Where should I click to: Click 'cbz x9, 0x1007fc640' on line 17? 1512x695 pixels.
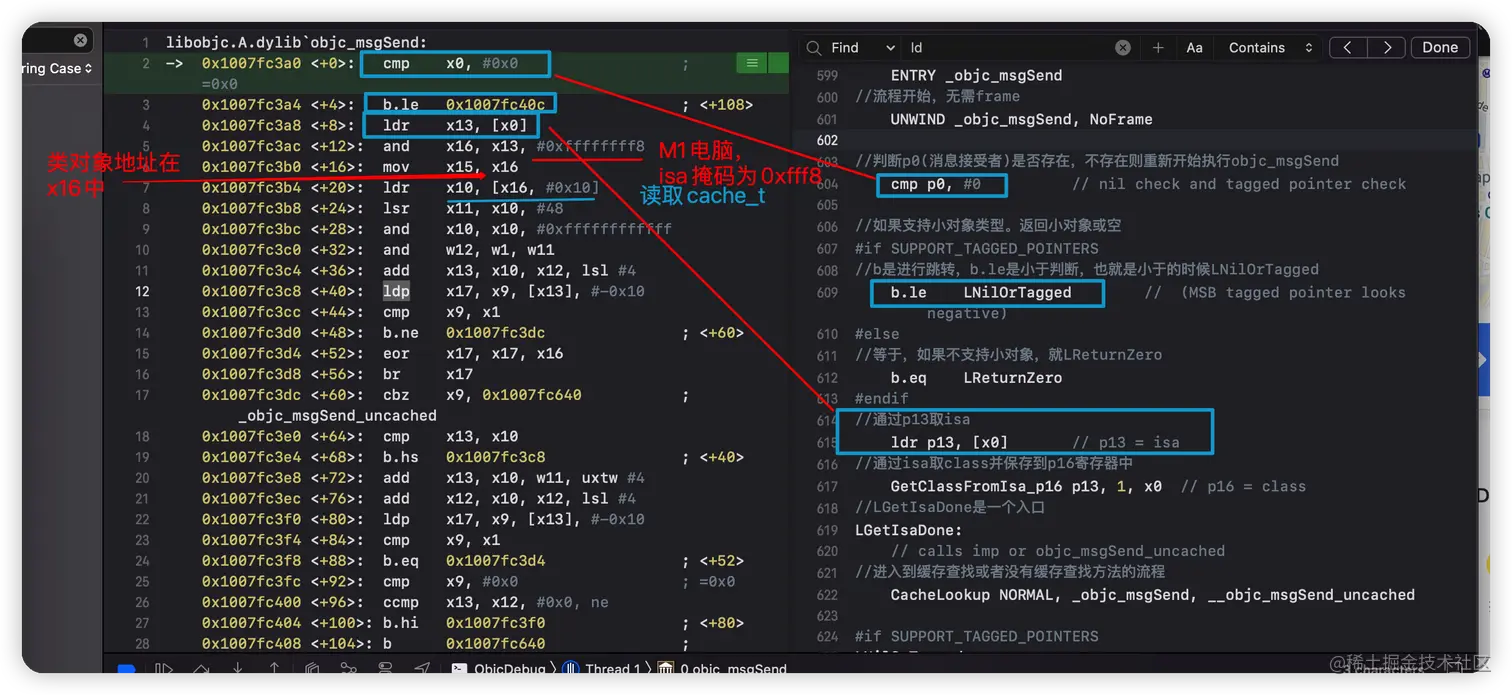pos(482,396)
